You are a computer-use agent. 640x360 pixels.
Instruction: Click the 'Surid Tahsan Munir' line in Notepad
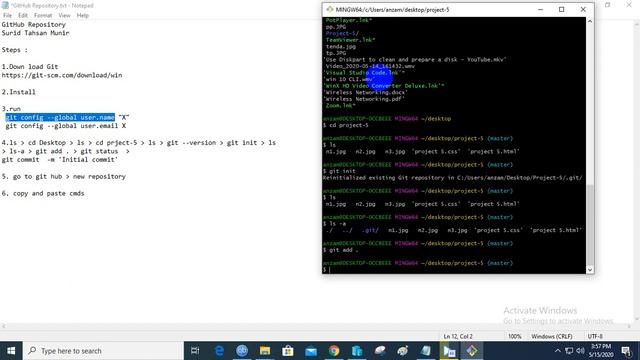point(36,33)
